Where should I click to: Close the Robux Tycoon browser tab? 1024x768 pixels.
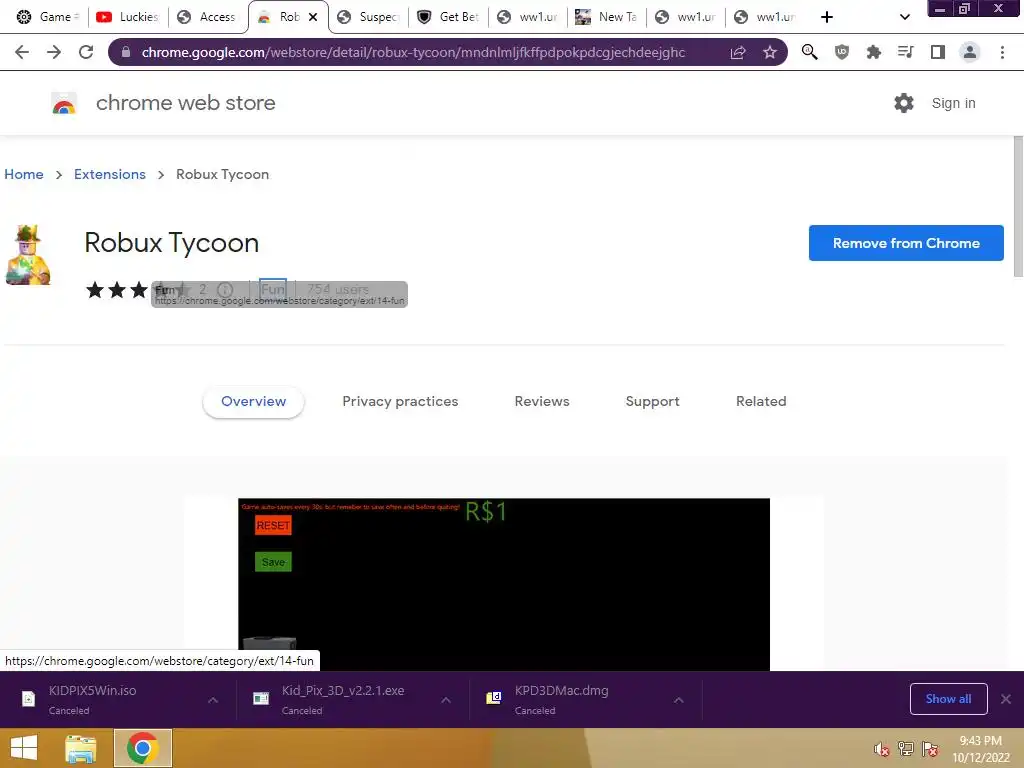[x=313, y=17]
